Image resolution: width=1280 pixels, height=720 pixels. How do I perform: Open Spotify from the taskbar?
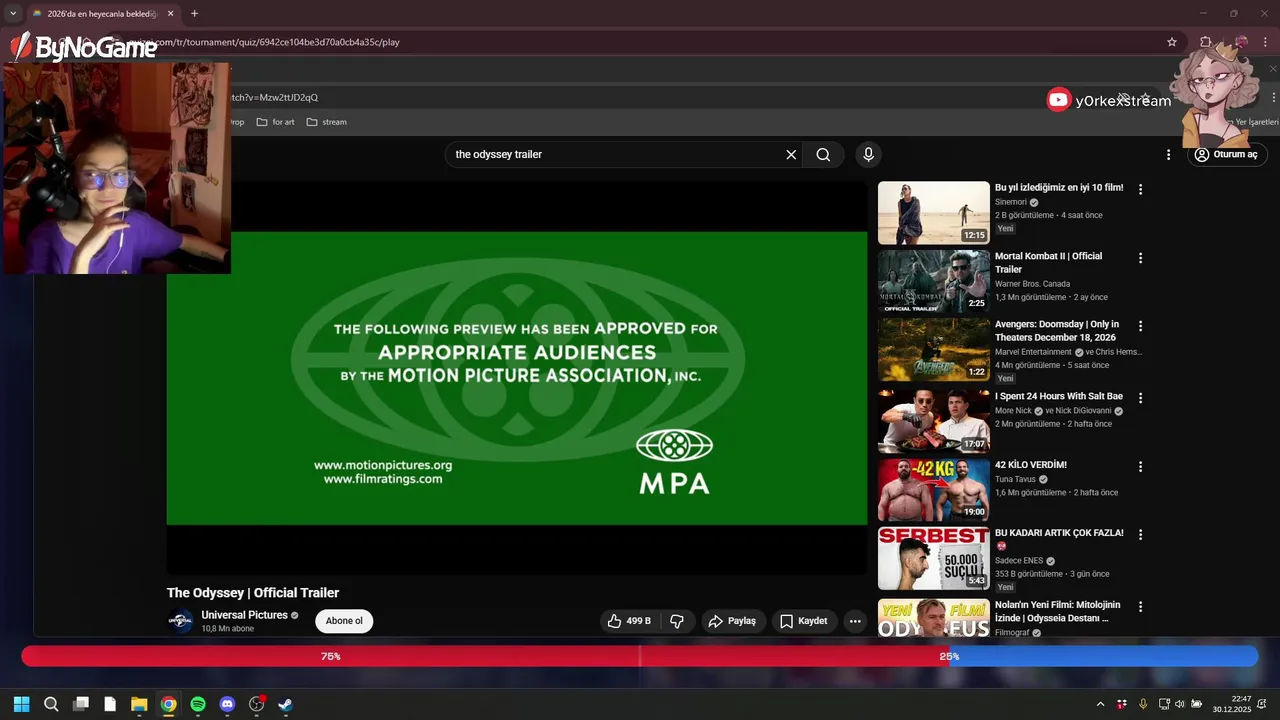coord(198,704)
